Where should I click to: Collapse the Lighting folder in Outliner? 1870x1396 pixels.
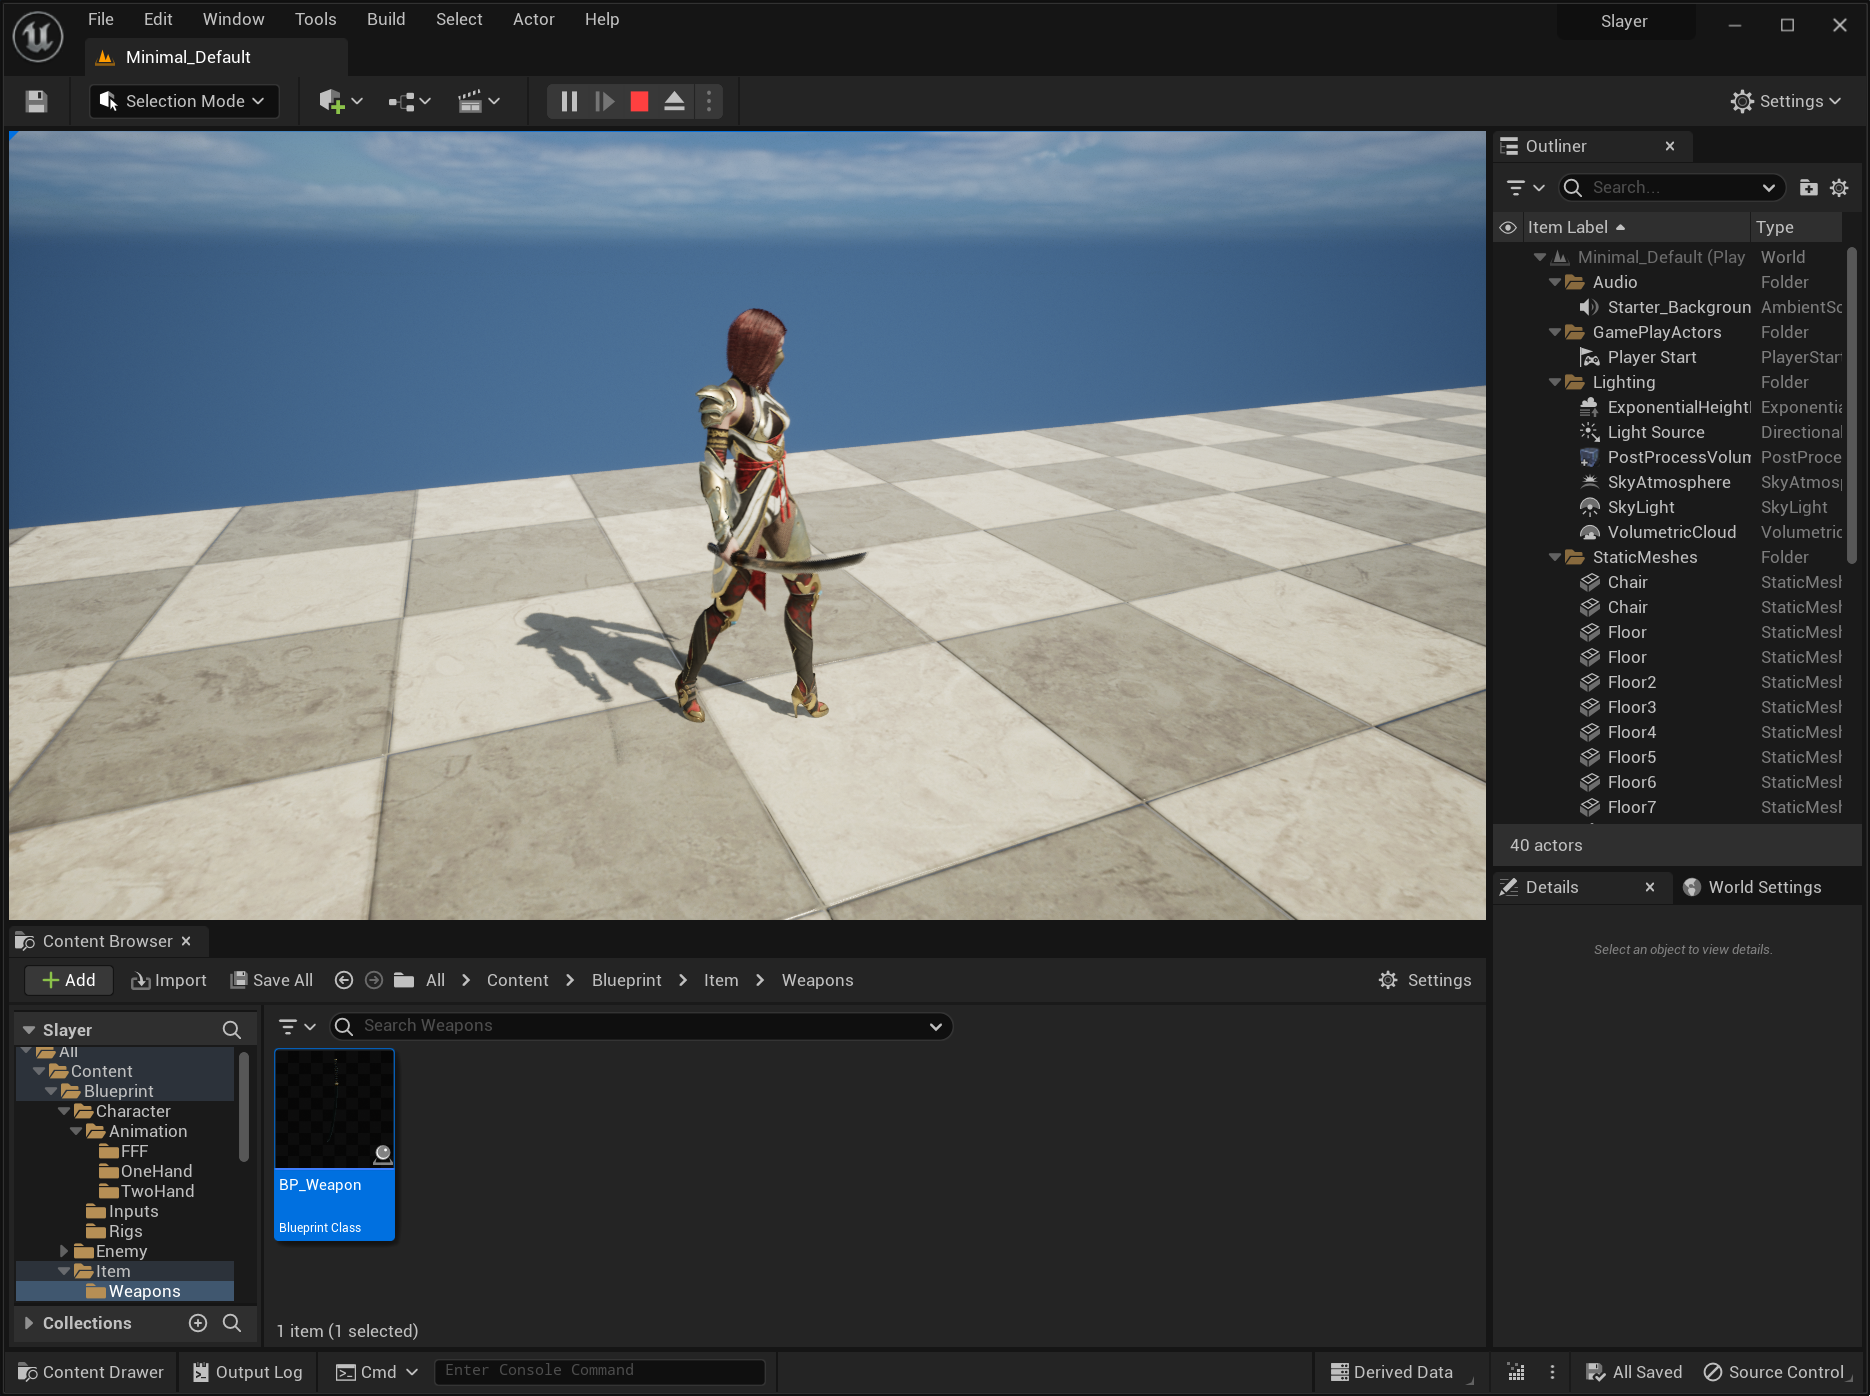click(x=1555, y=382)
